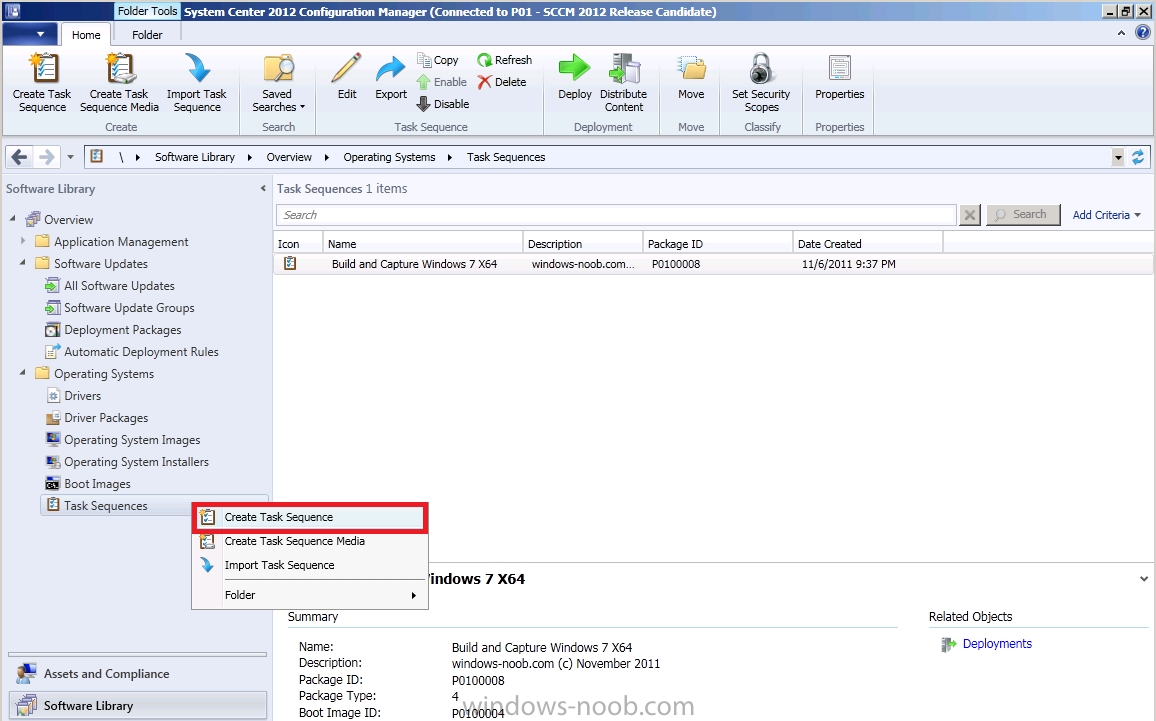Collapse the Software Library navigation pane
This screenshot has width=1156, height=721.
263,189
